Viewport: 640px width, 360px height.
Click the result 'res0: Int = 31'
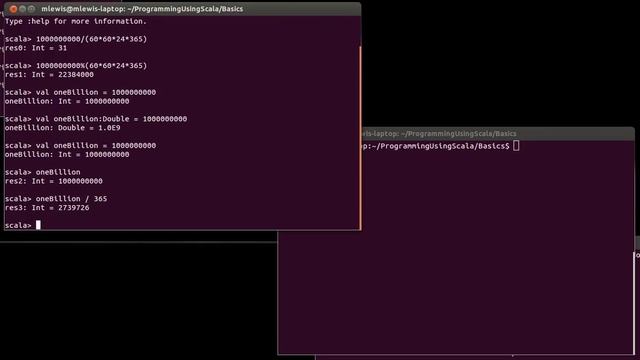[36, 48]
